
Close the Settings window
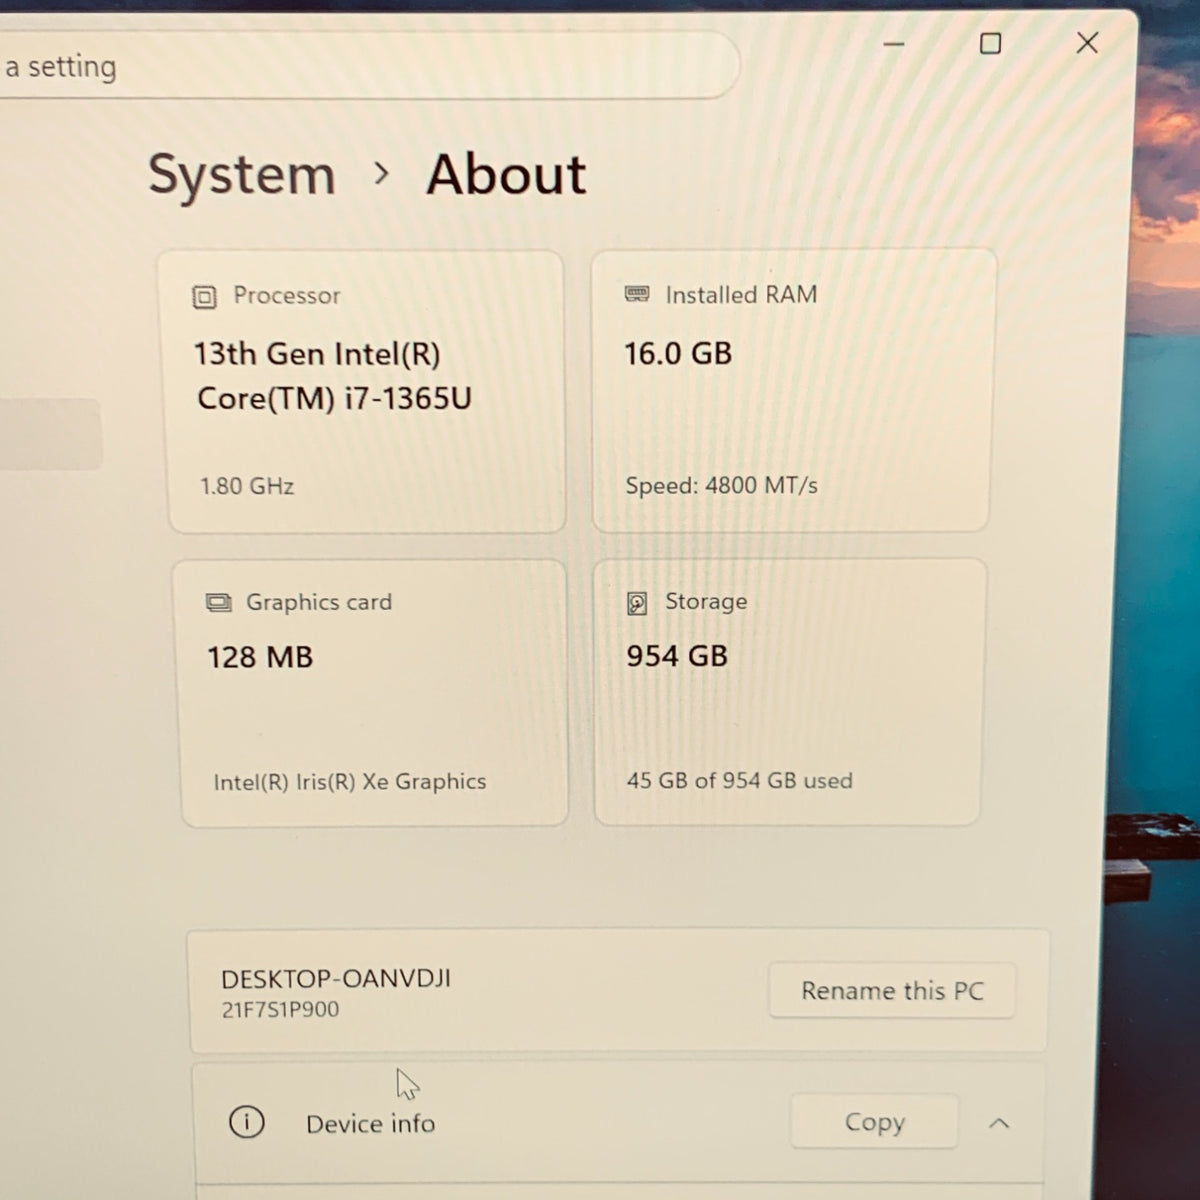tap(1087, 42)
